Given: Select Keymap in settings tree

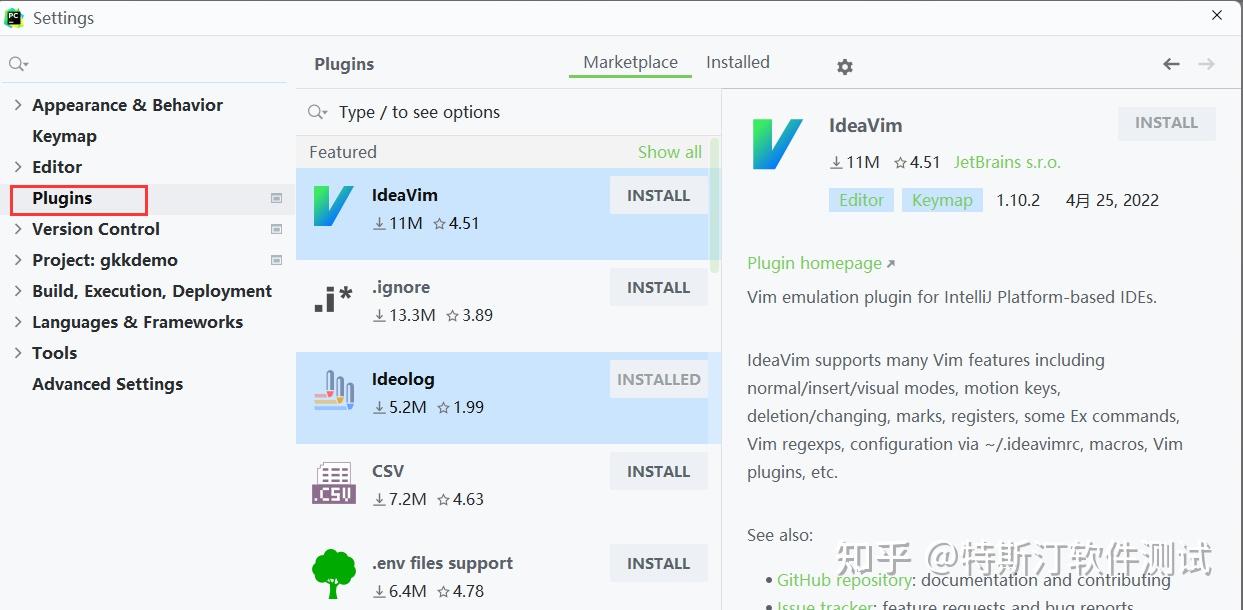Looking at the screenshot, I should 64,136.
